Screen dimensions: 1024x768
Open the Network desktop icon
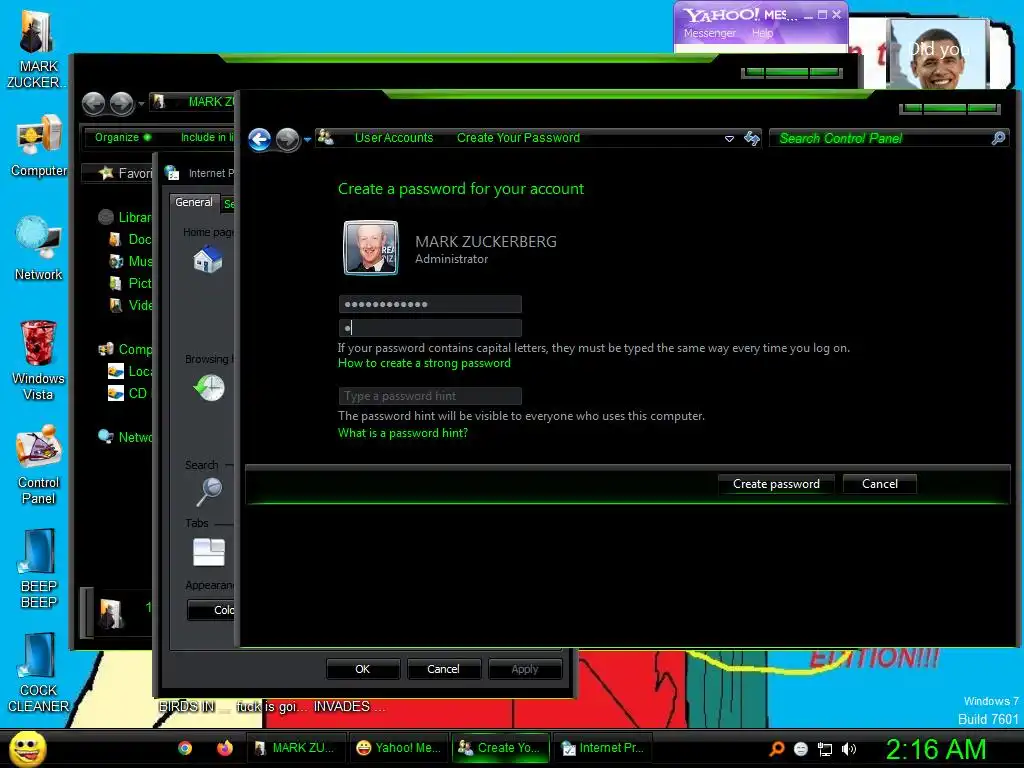tap(39, 248)
